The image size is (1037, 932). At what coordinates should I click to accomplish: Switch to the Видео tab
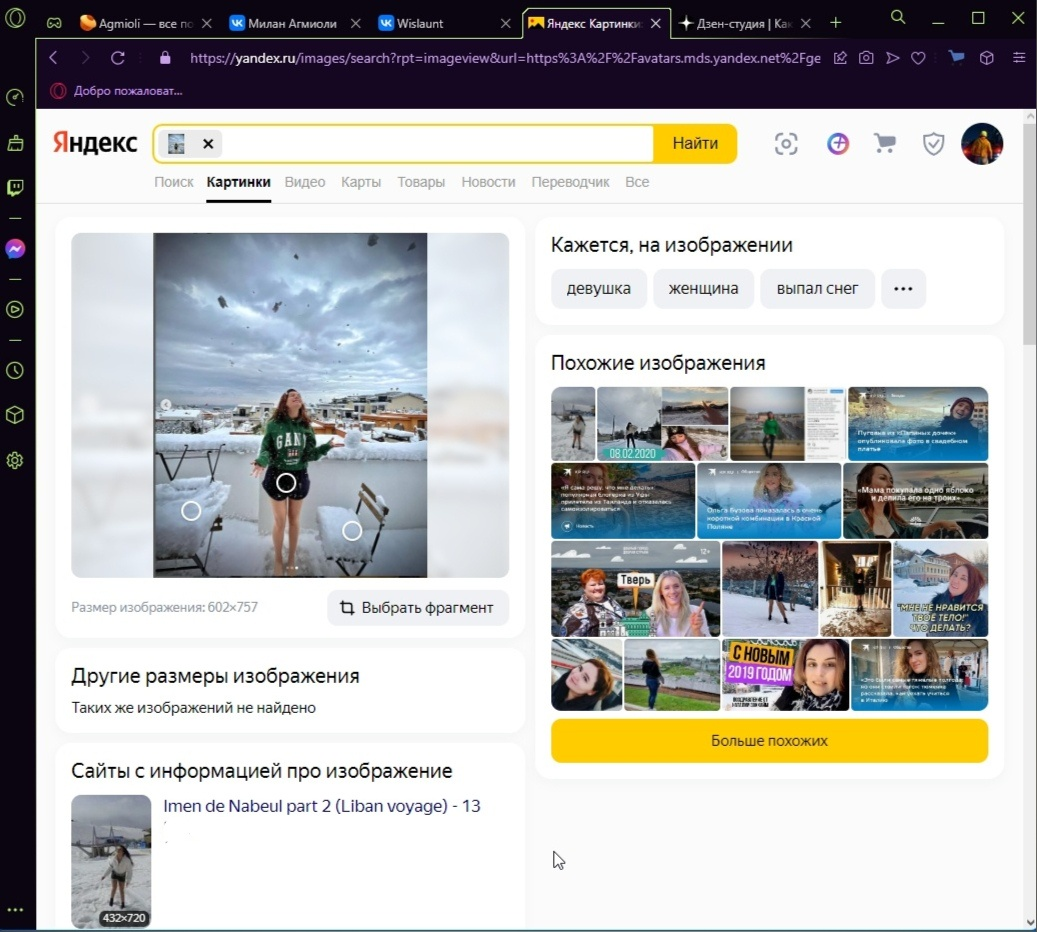(x=304, y=182)
